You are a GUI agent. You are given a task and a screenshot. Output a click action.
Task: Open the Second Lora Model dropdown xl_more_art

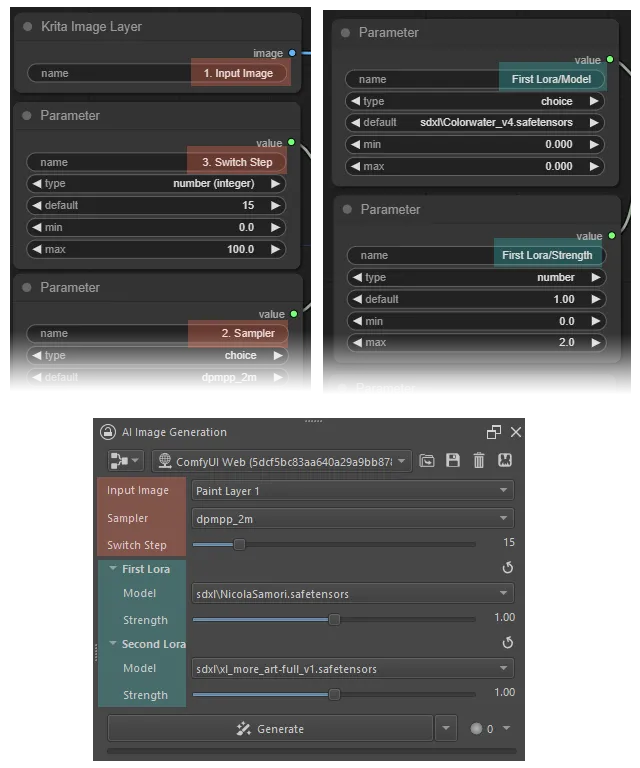(x=352, y=669)
